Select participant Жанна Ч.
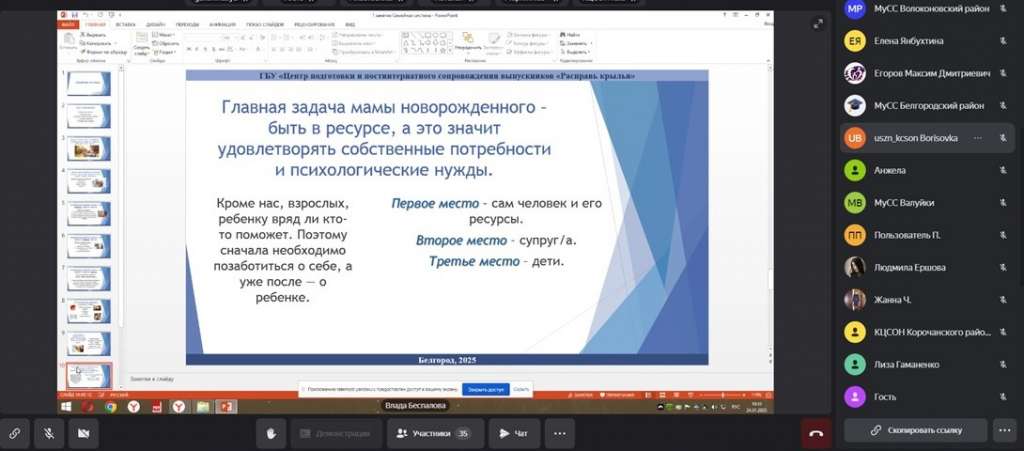The image size is (1024, 451). (927, 300)
